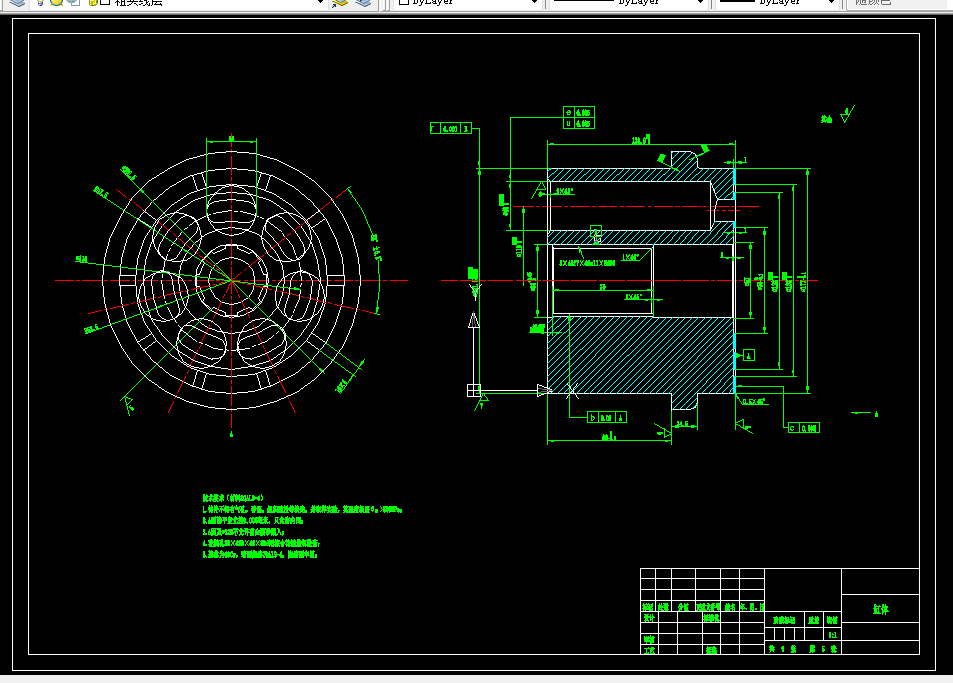Viewport: 953px width, 683px height.
Task: Select the flatness tolerance frame 0.001
Action: pyautogui.click(x=450, y=128)
